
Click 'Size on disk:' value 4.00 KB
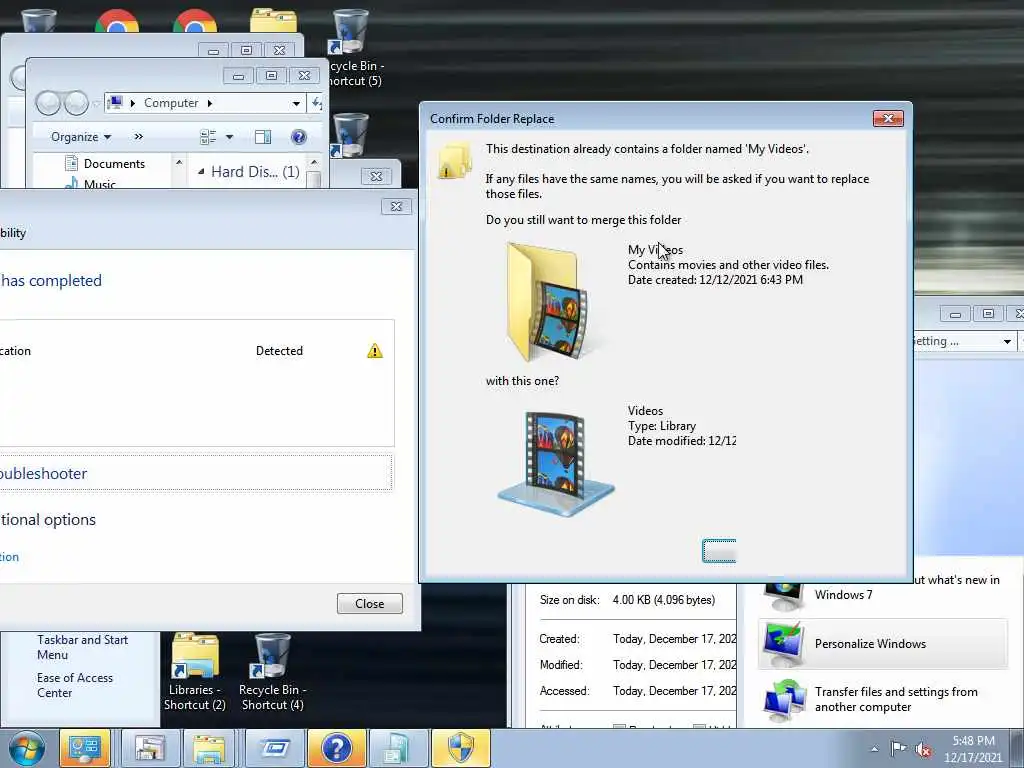pos(664,600)
